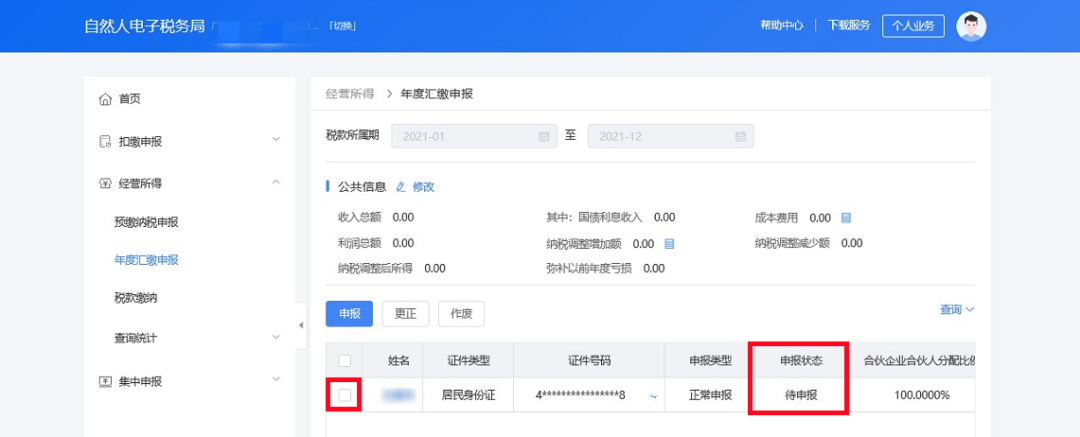Click the 100.0000% allocation ratio cell
Viewport: 1080px width, 437px height.
click(x=922, y=396)
